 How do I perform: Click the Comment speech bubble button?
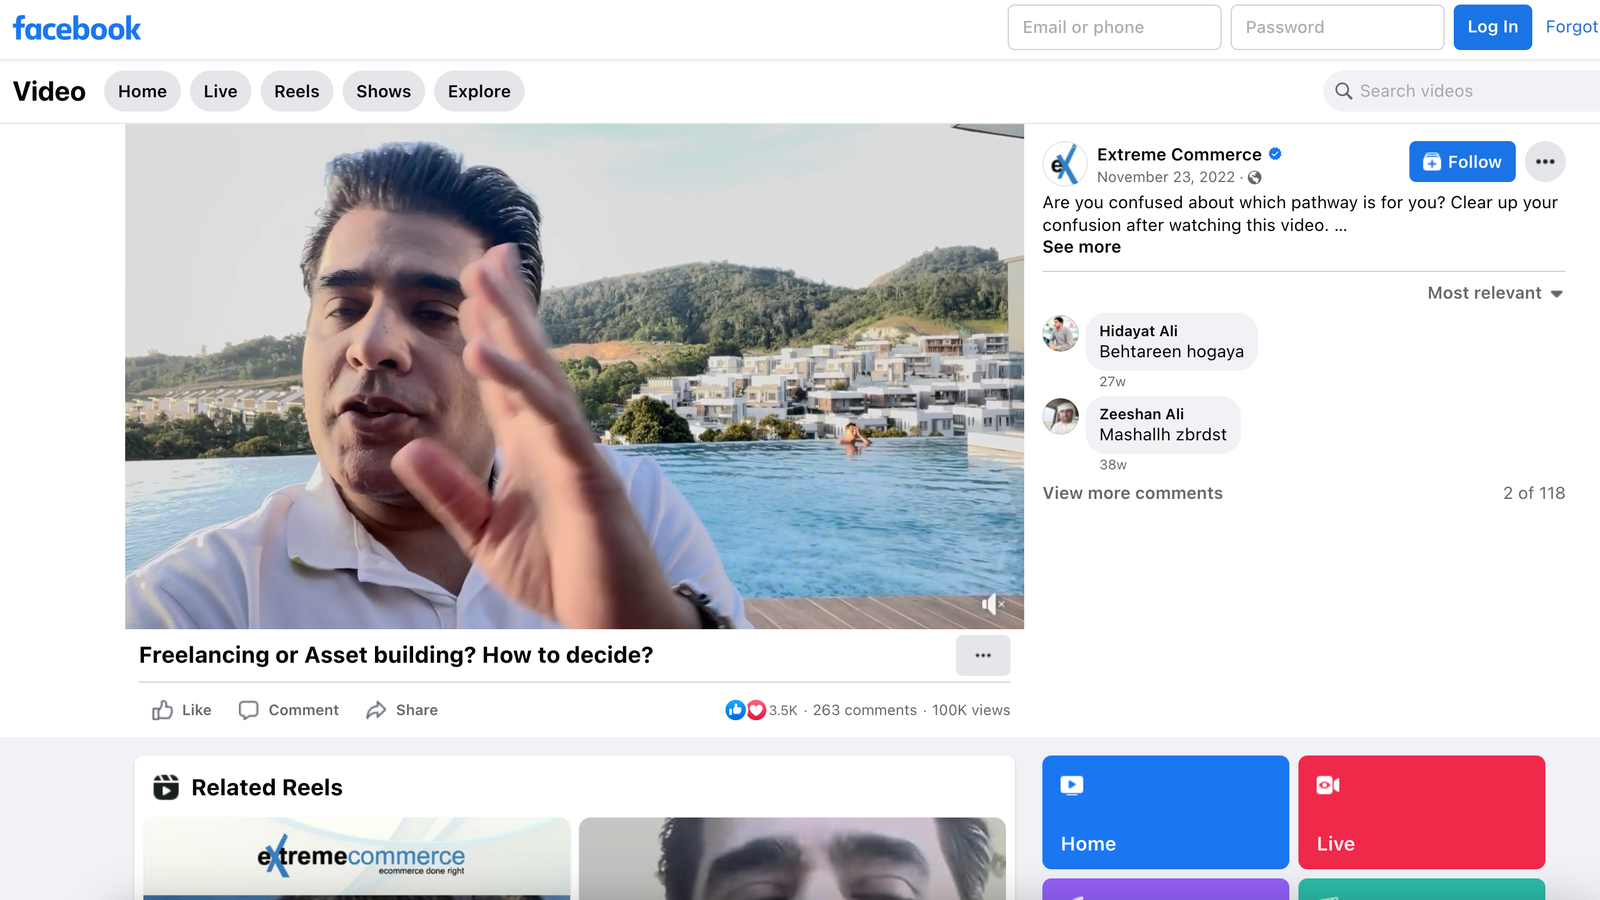click(289, 710)
